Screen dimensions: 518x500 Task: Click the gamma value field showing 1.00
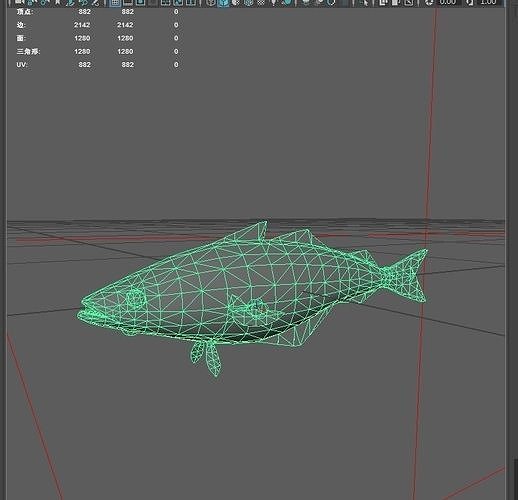click(489, 3)
